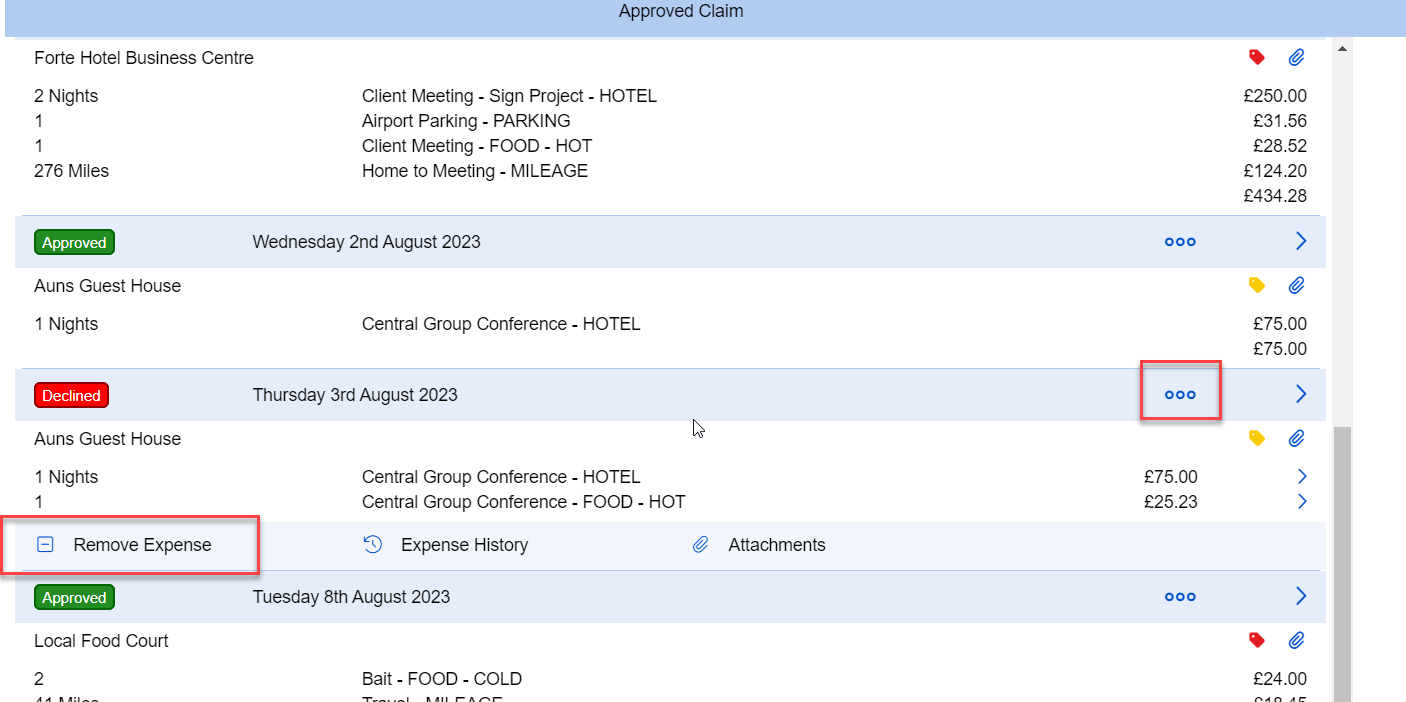
Task: Open the £75.00 HOTEL line item chevron
Action: click(x=1302, y=476)
